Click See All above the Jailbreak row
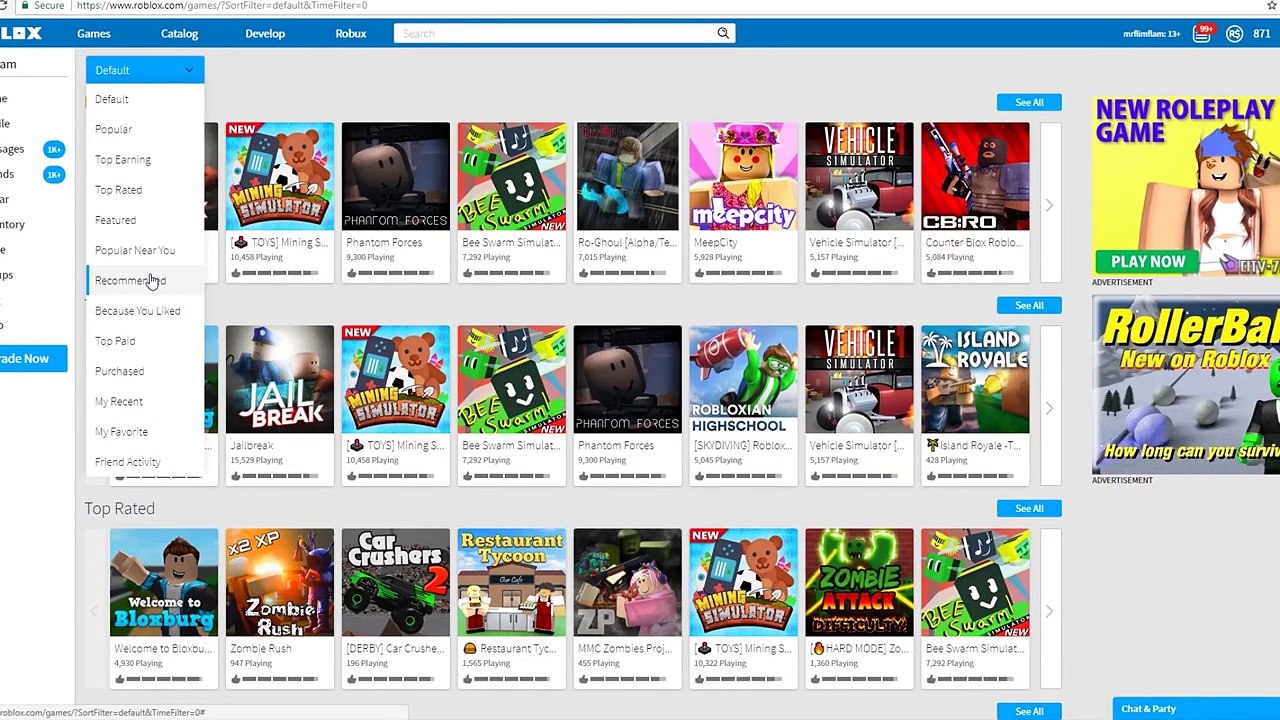This screenshot has width=1280, height=720. (1029, 305)
